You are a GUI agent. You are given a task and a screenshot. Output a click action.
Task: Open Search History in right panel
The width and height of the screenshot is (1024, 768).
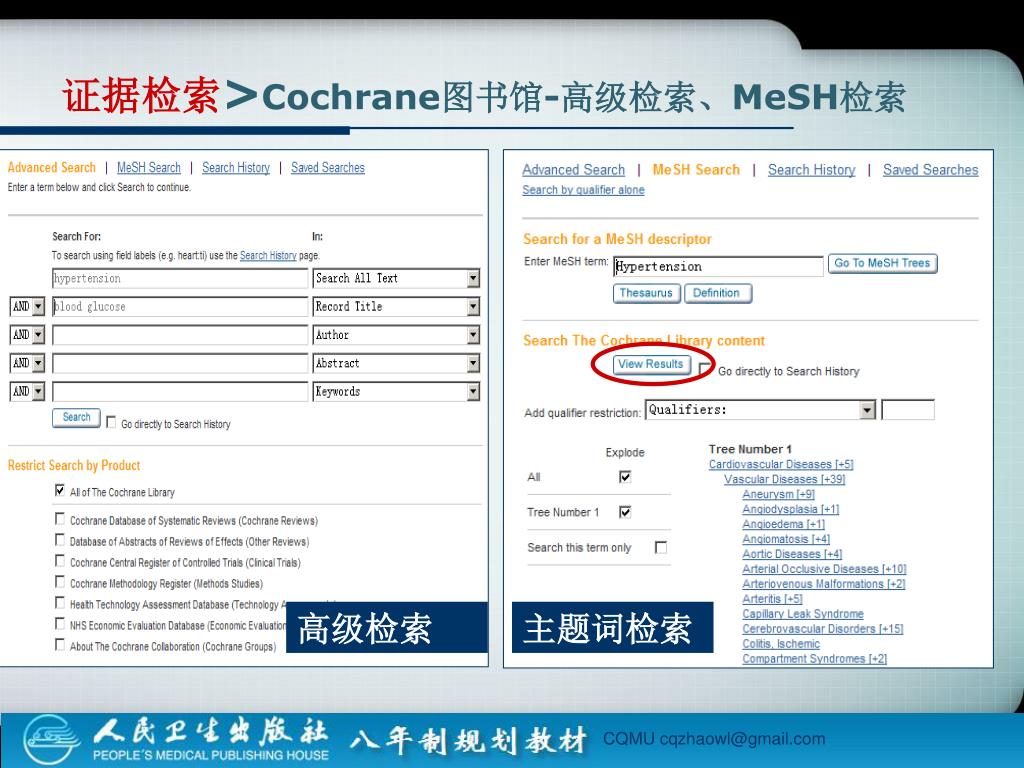tap(812, 170)
